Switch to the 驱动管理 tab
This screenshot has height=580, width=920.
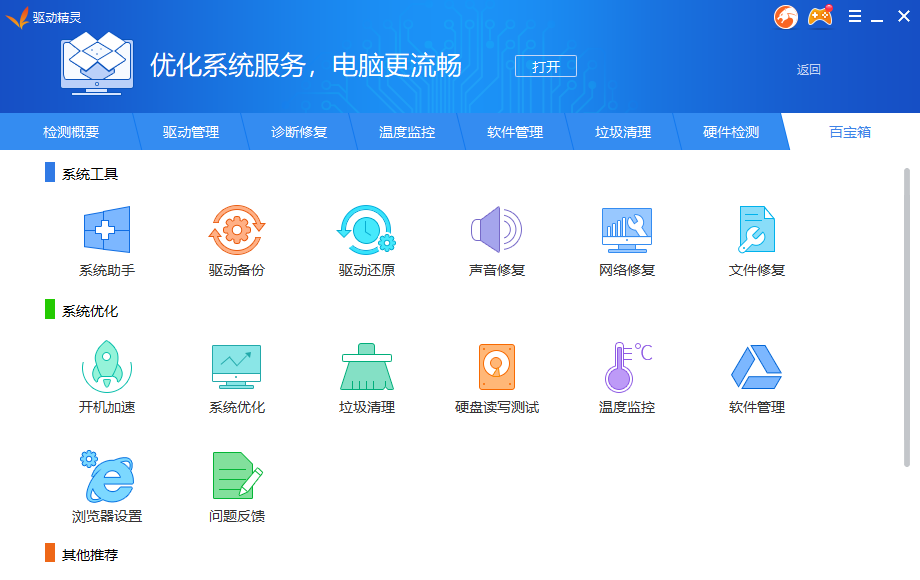[x=188, y=131]
